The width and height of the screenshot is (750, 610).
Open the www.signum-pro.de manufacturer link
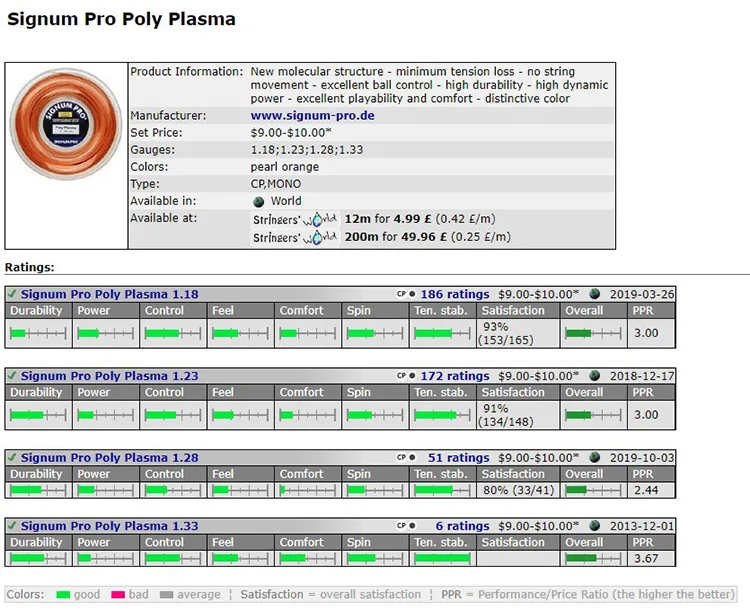click(x=312, y=116)
